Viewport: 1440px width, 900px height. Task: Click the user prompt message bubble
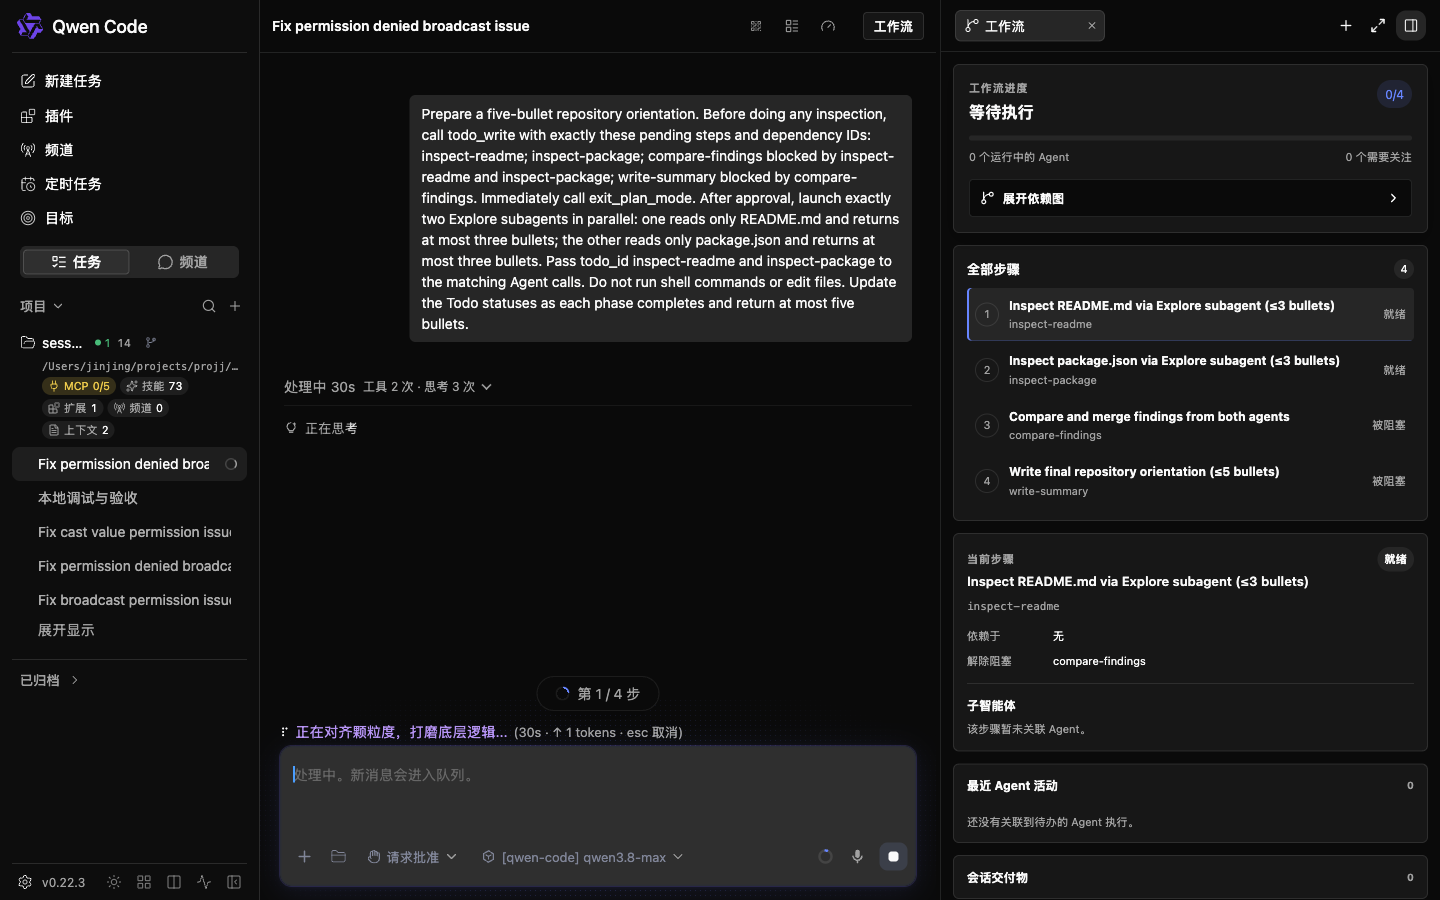point(660,218)
